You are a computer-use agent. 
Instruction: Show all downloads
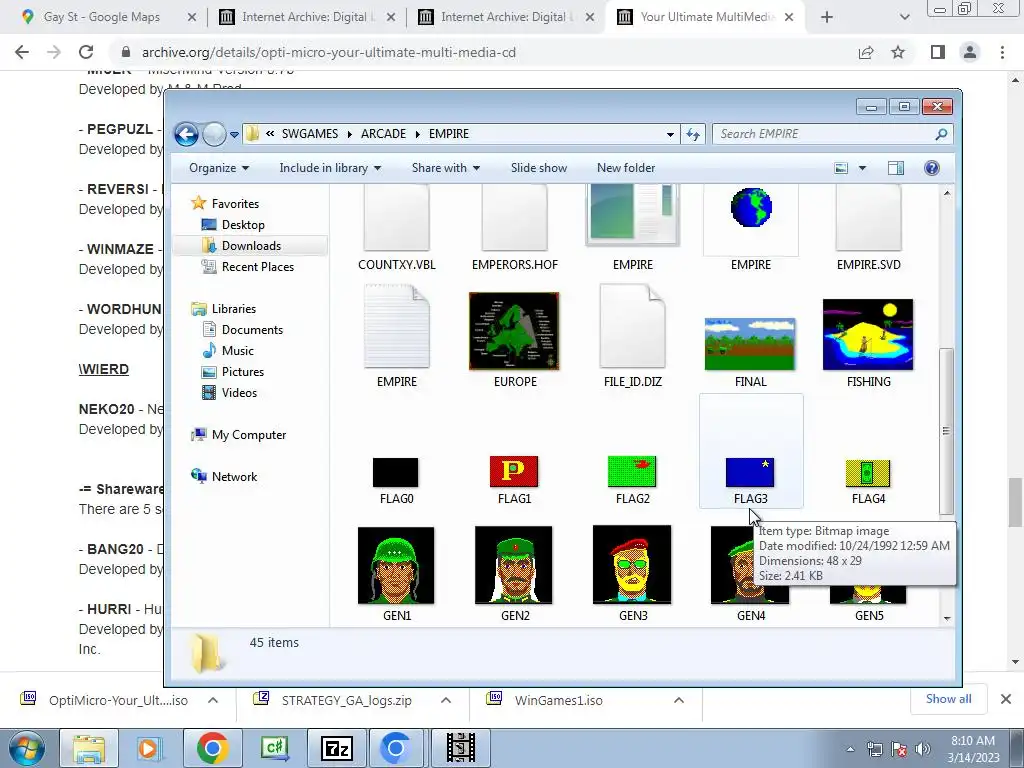(x=948, y=699)
